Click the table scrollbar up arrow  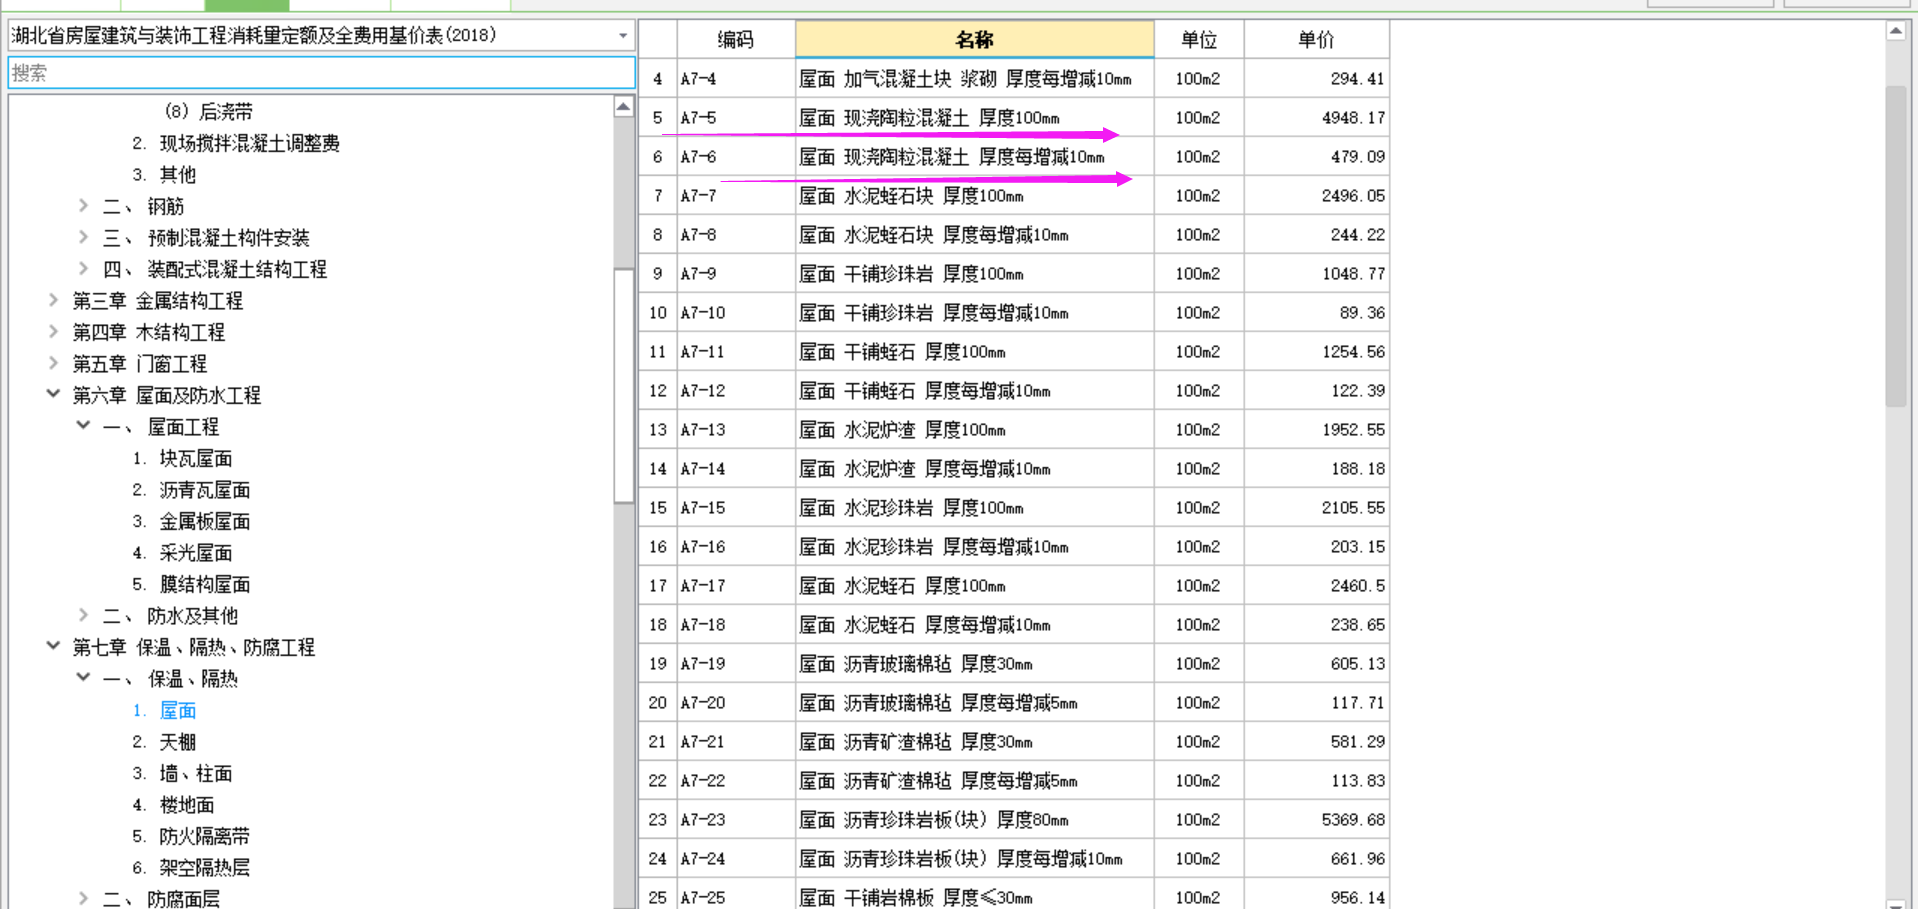click(1895, 31)
